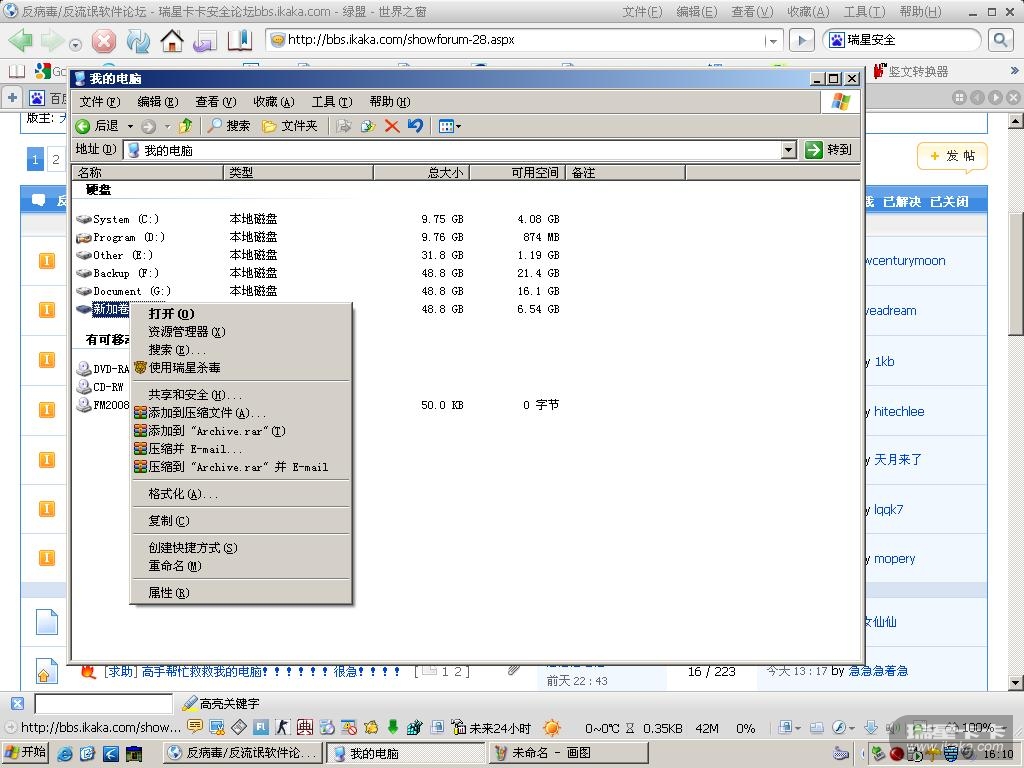This screenshot has width=1024, height=768.
Task: Select the Document (G:) drive
Action: click(x=124, y=291)
